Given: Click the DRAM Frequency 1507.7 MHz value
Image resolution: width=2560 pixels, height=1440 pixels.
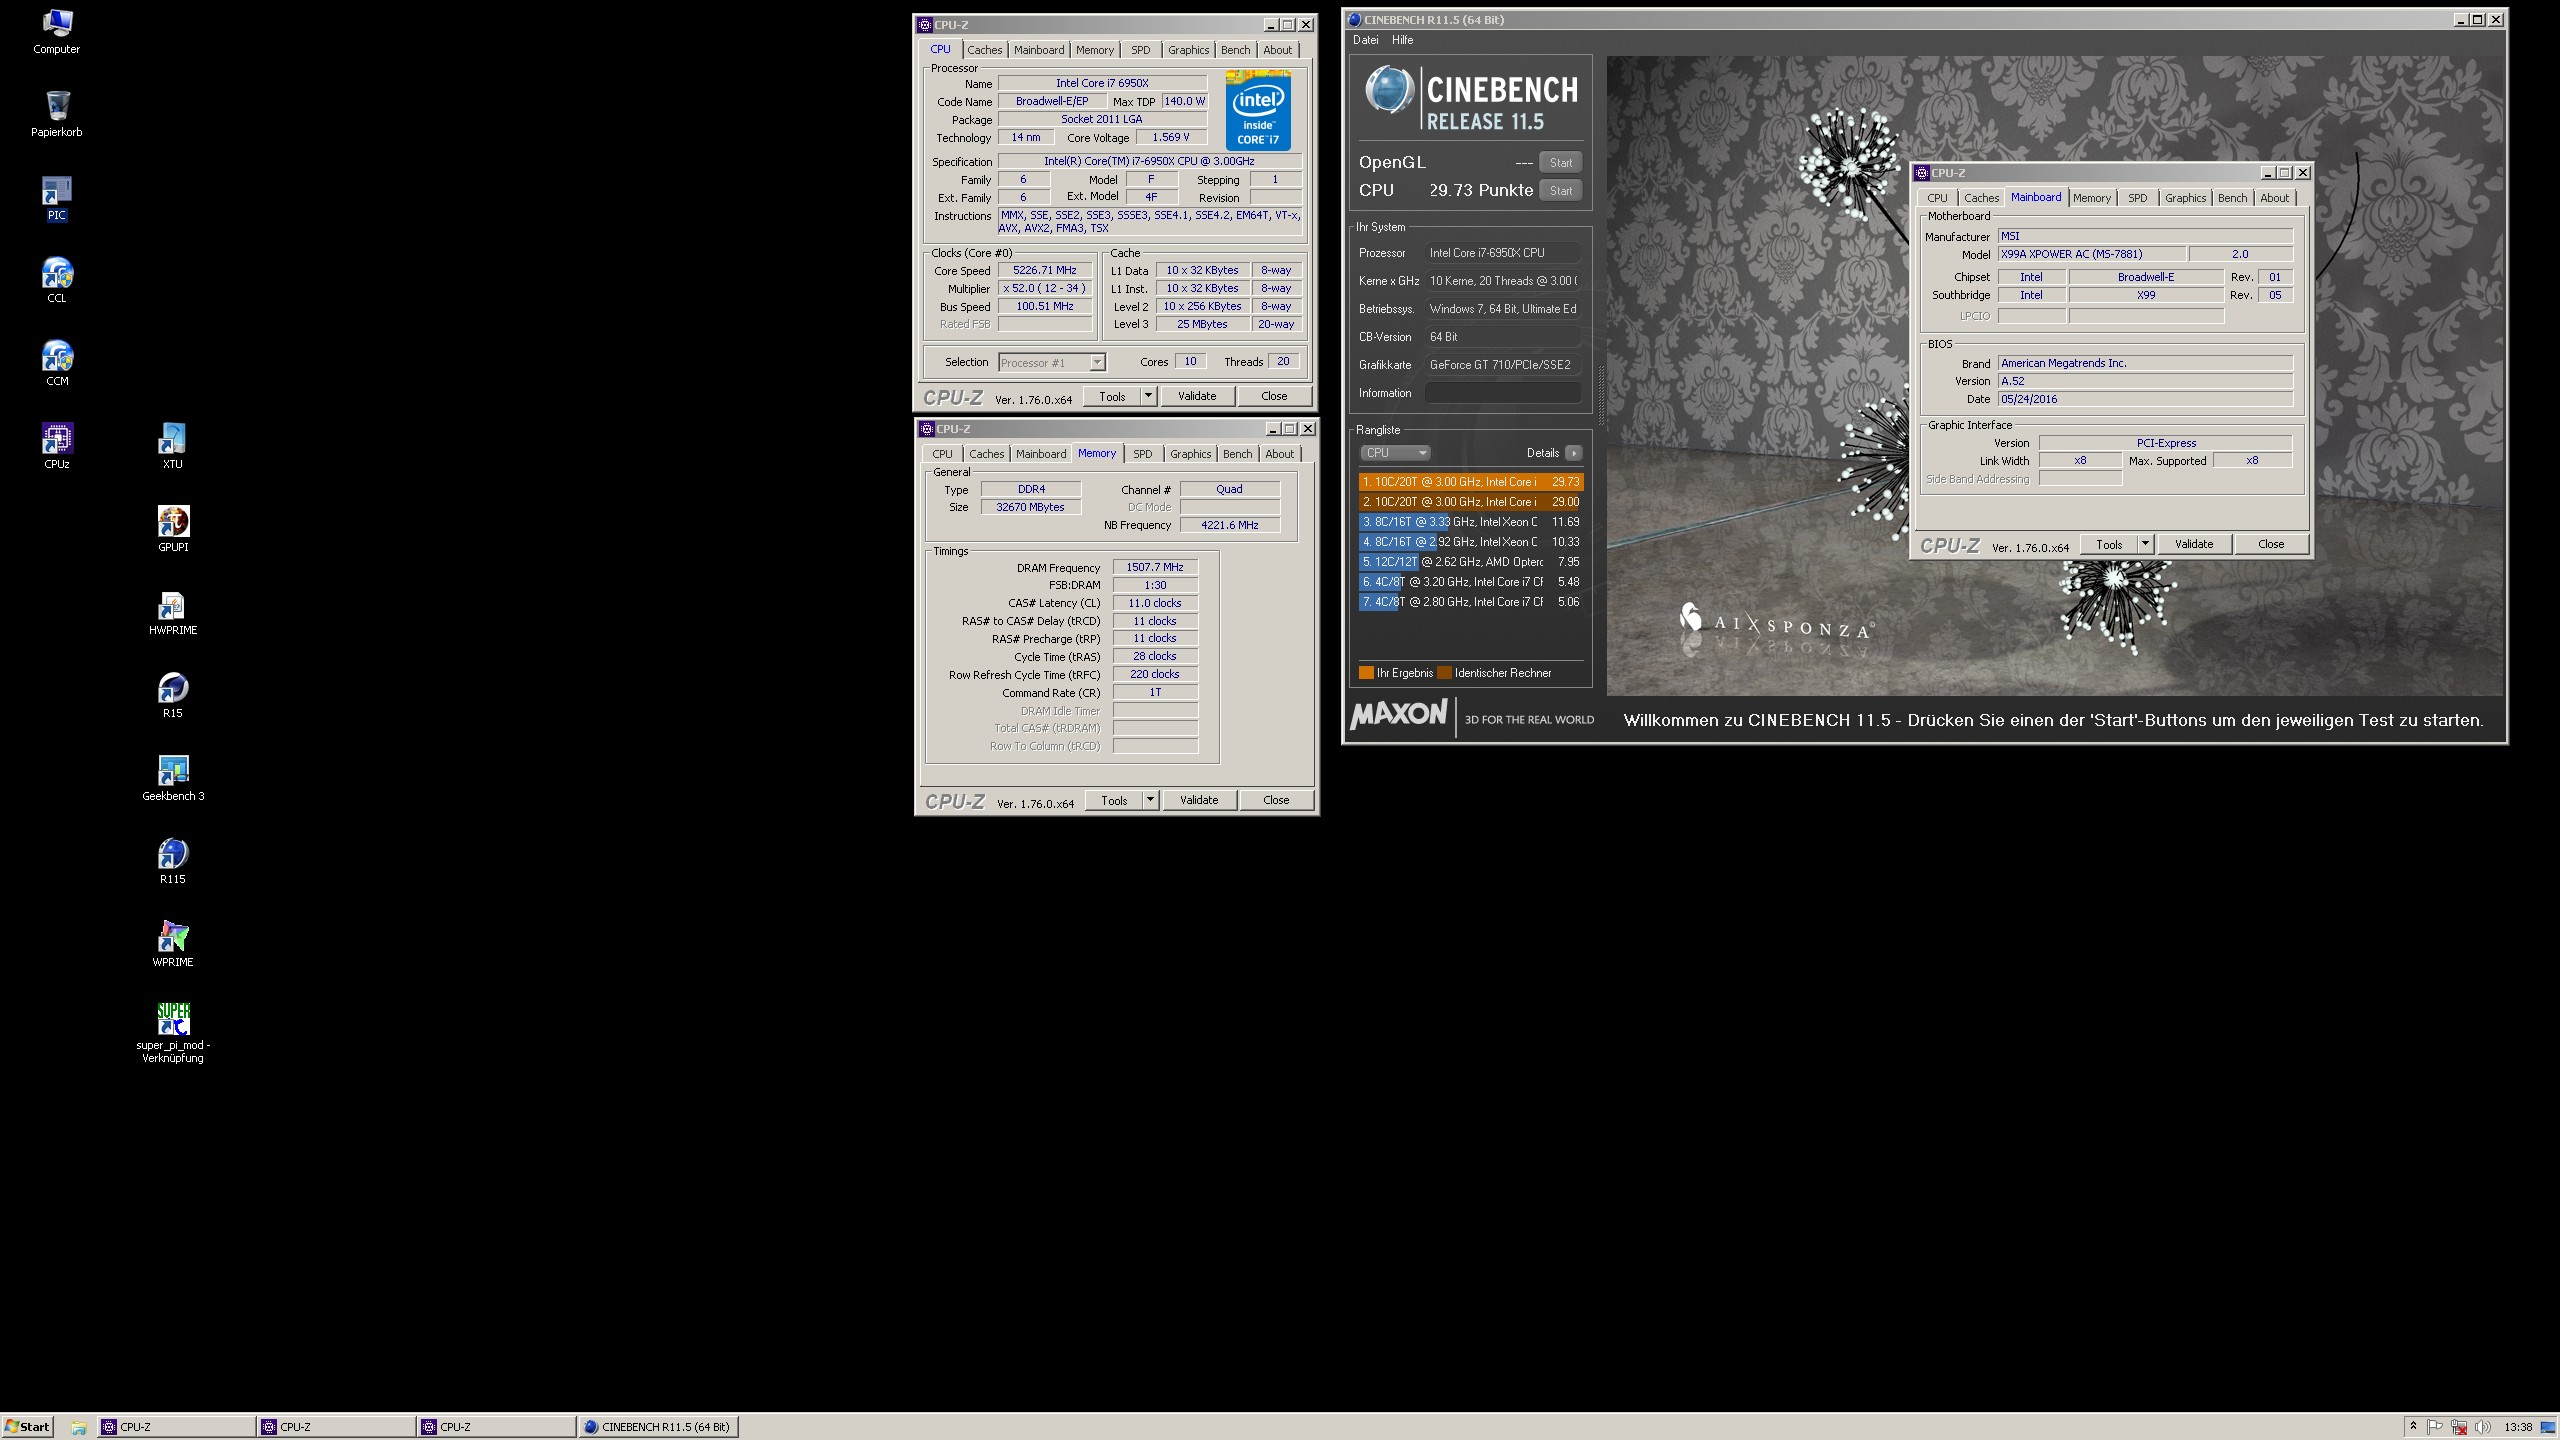Looking at the screenshot, I should (x=1155, y=567).
